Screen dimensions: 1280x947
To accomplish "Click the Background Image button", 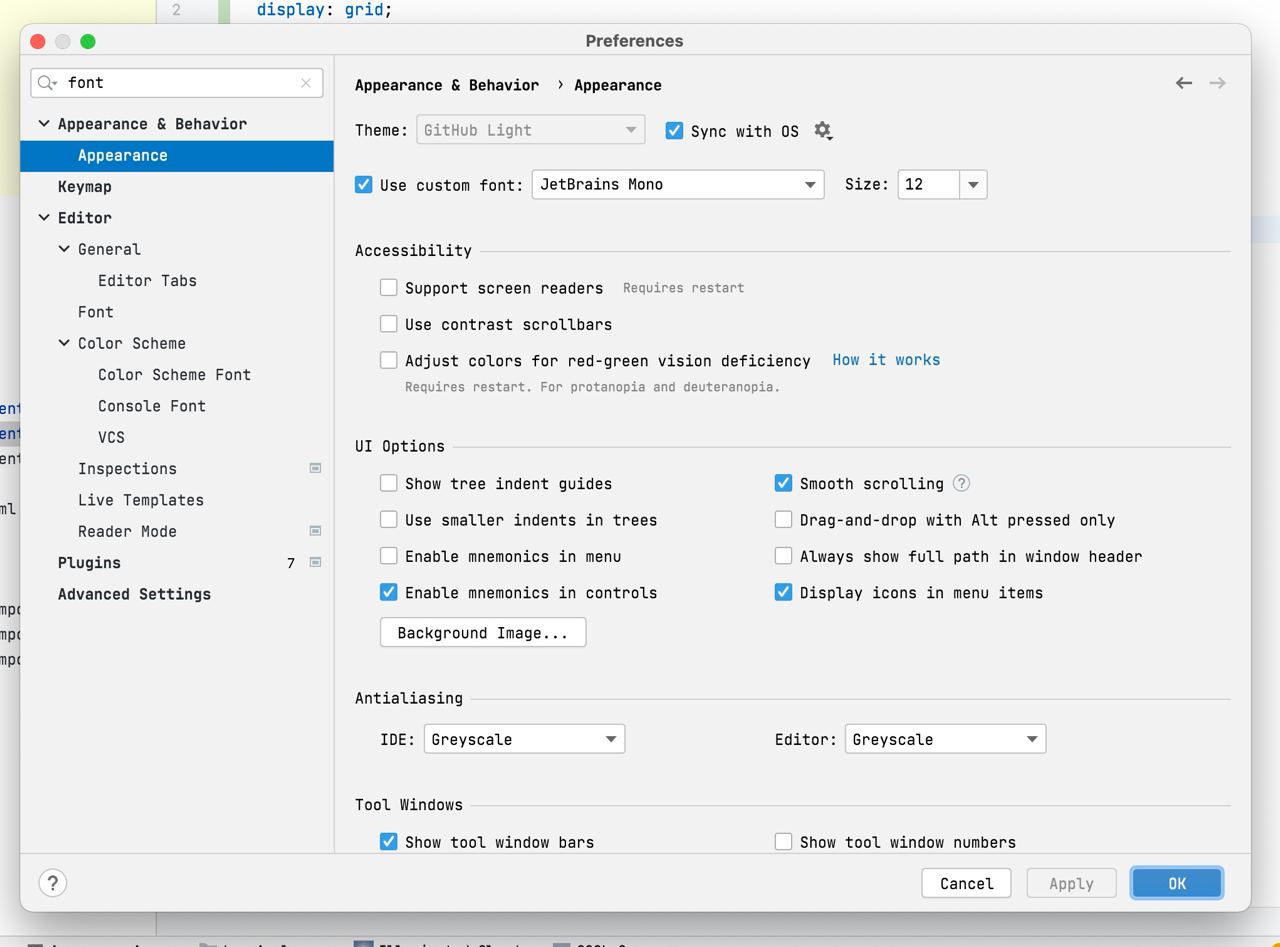I will click(x=483, y=632).
